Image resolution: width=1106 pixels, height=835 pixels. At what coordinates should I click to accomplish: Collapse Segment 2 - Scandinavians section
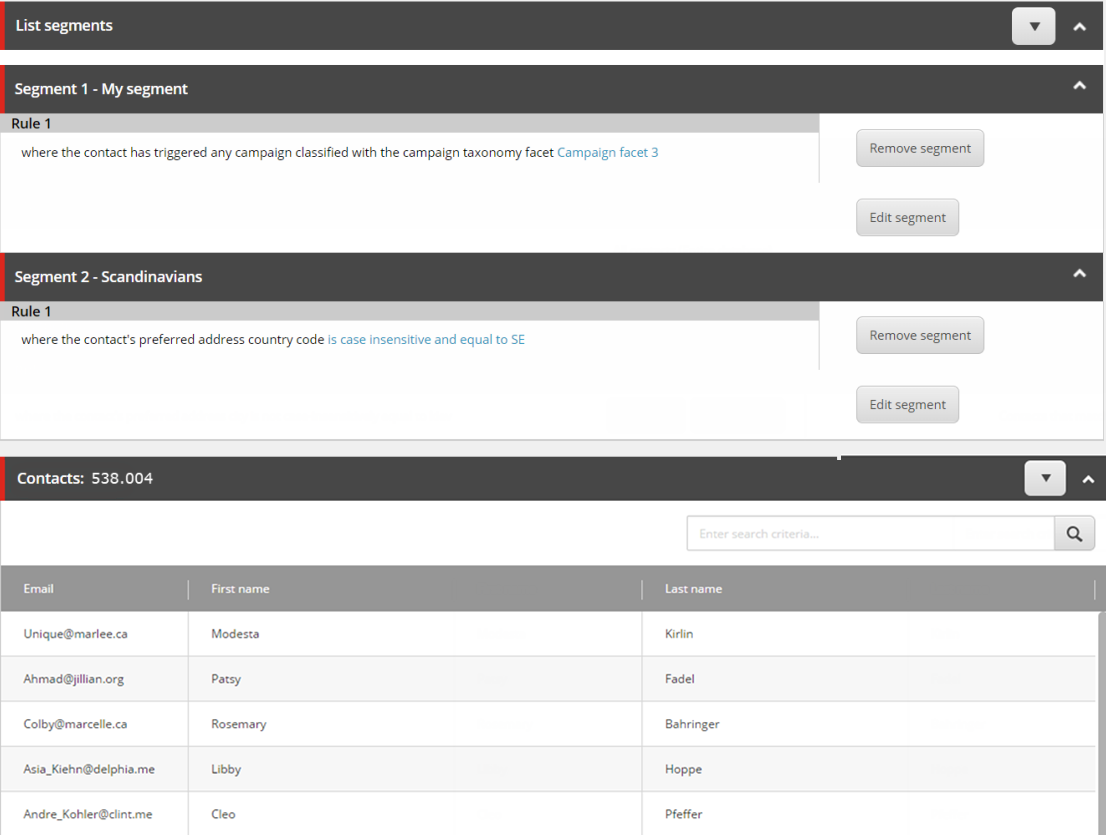(1079, 274)
